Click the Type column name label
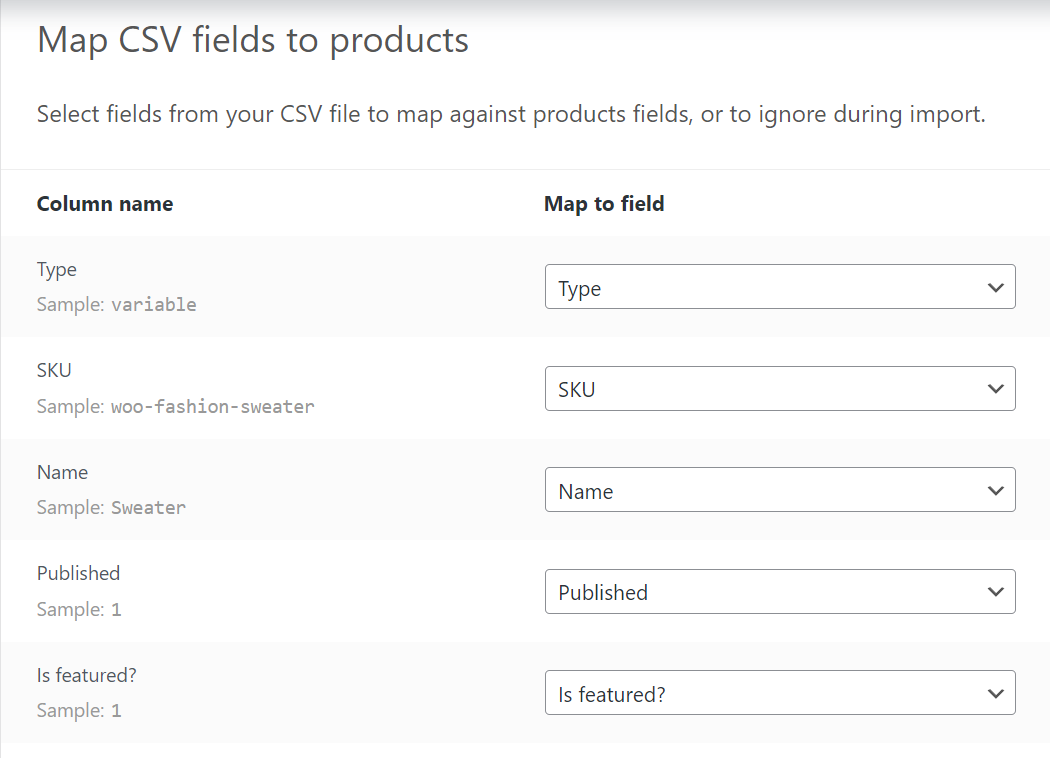The image size is (1050, 758). tap(57, 270)
